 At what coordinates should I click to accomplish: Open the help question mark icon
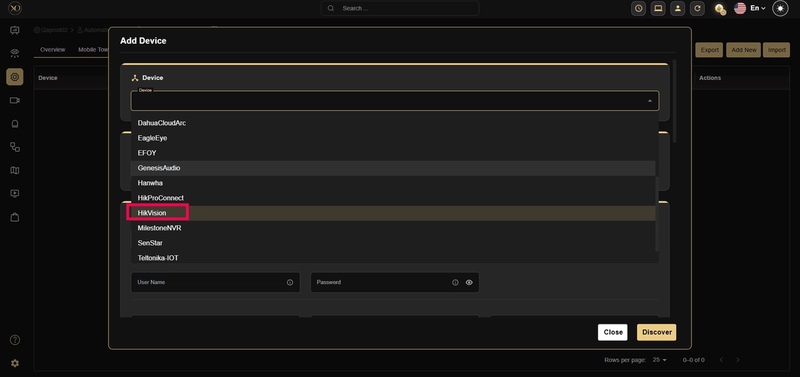15,340
